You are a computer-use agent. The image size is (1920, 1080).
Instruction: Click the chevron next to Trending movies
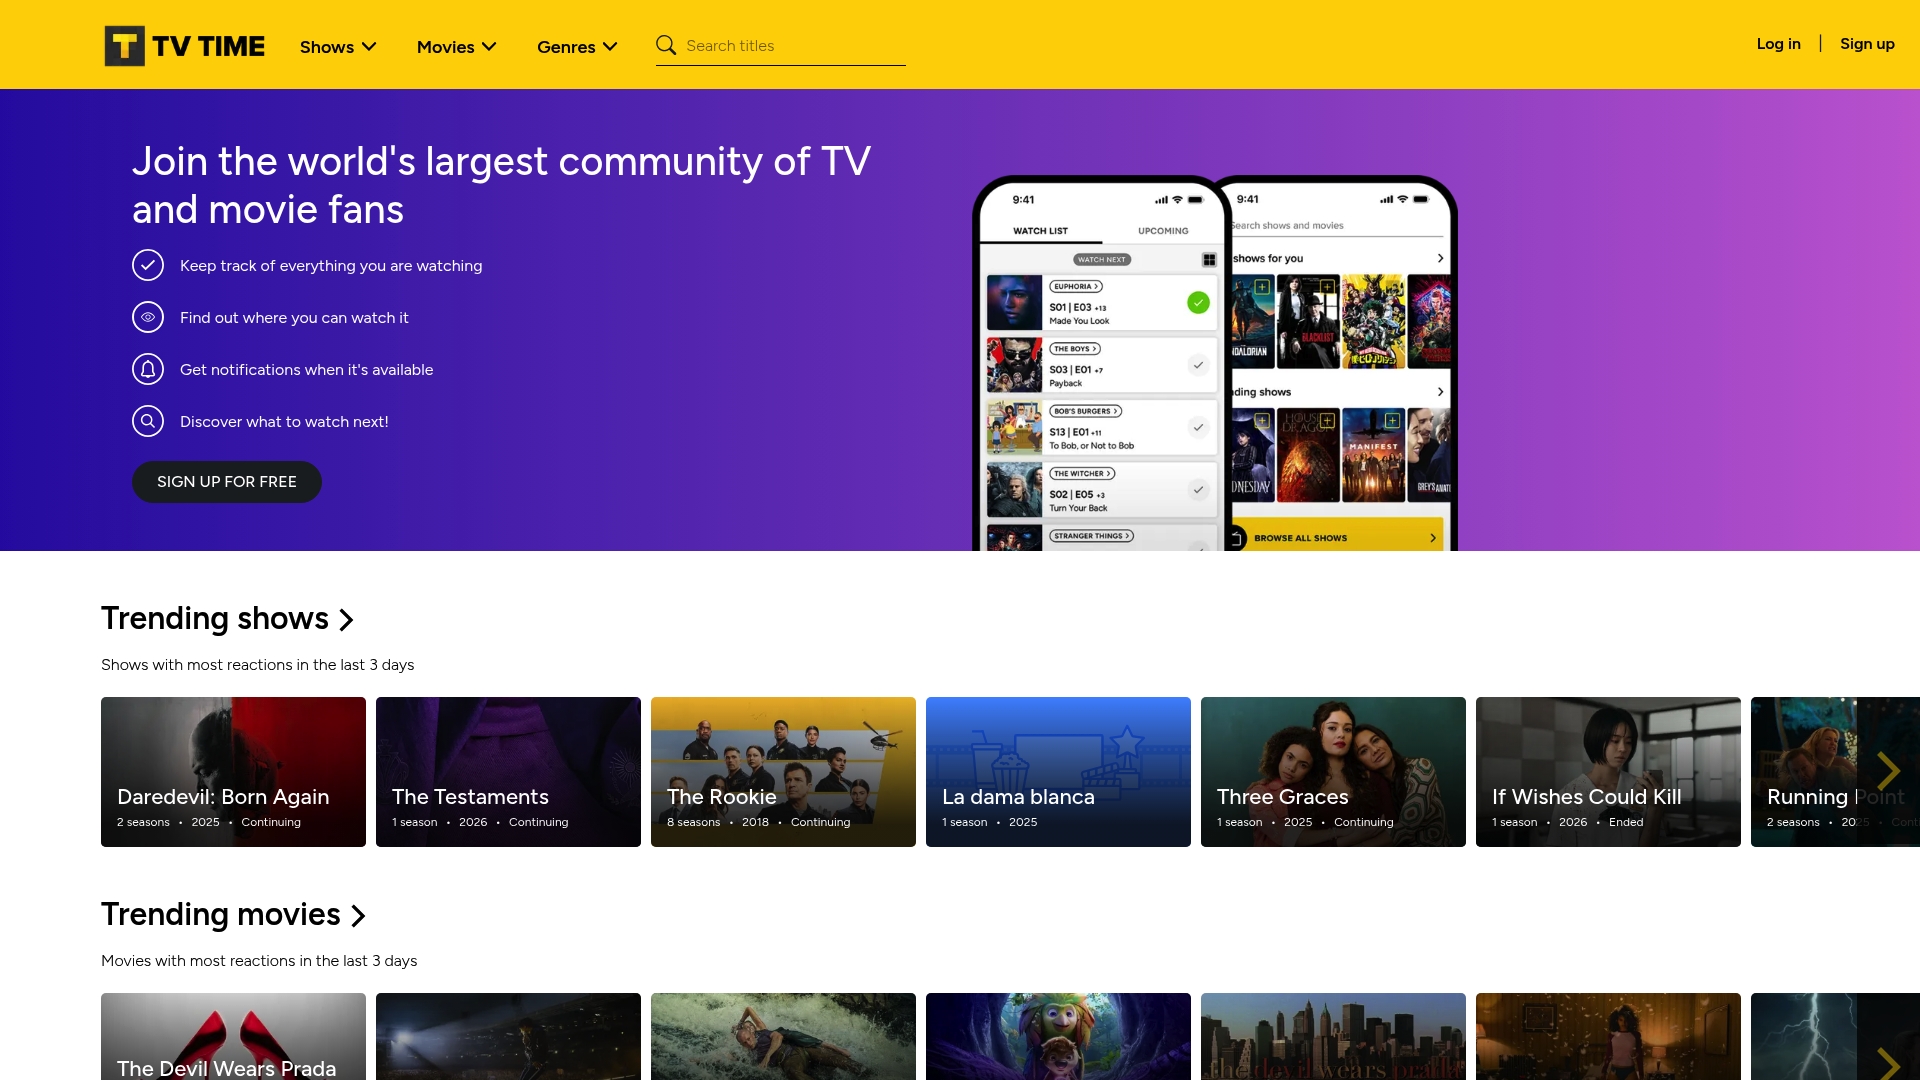point(358,916)
